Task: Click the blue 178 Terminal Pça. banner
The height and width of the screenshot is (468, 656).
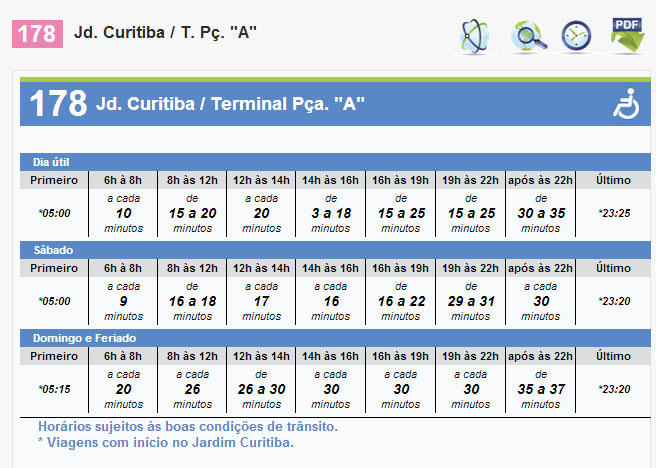Action: (x=335, y=104)
